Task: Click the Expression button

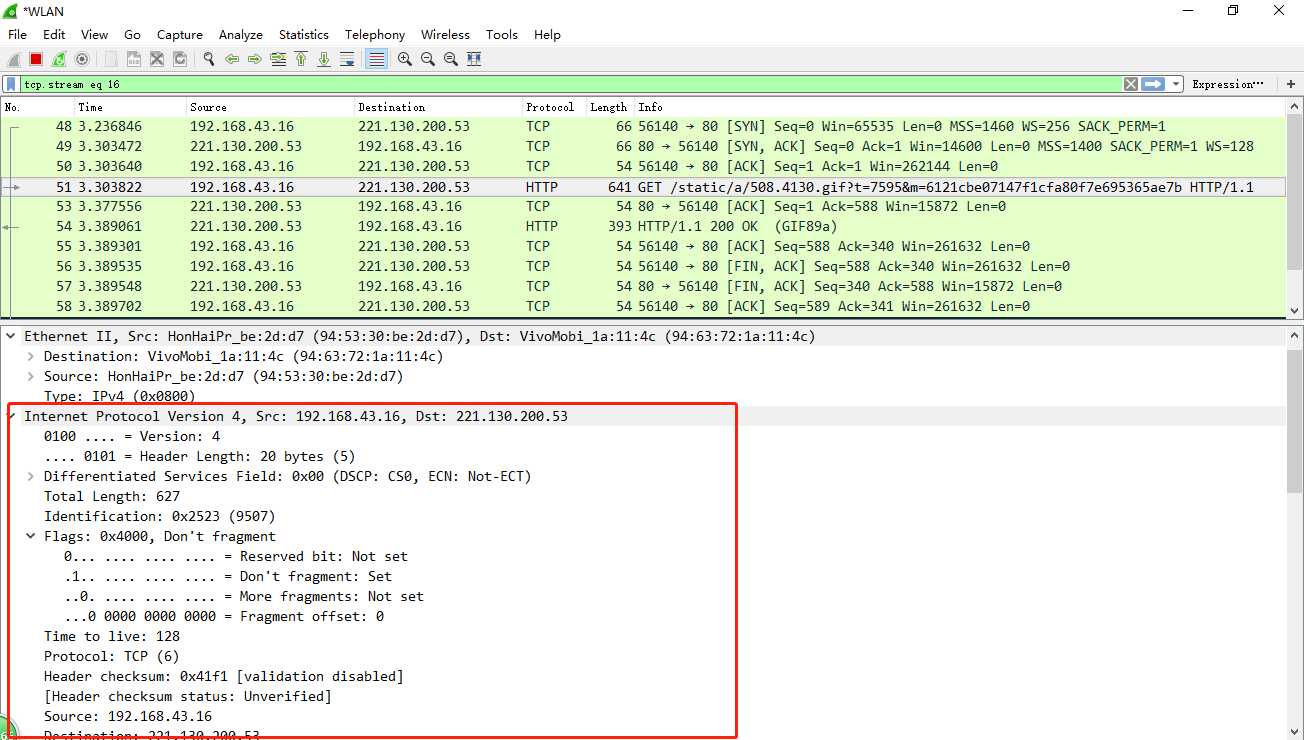Action: click(1228, 85)
